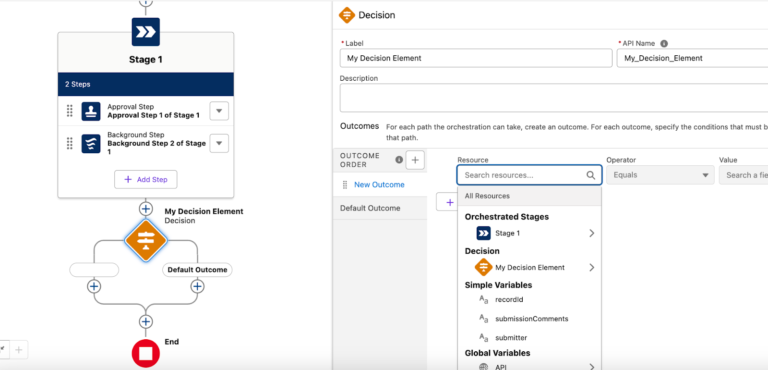Expand the API global variable chevron
The width and height of the screenshot is (768, 370).
pyautogui.click(x=592, y=367)
